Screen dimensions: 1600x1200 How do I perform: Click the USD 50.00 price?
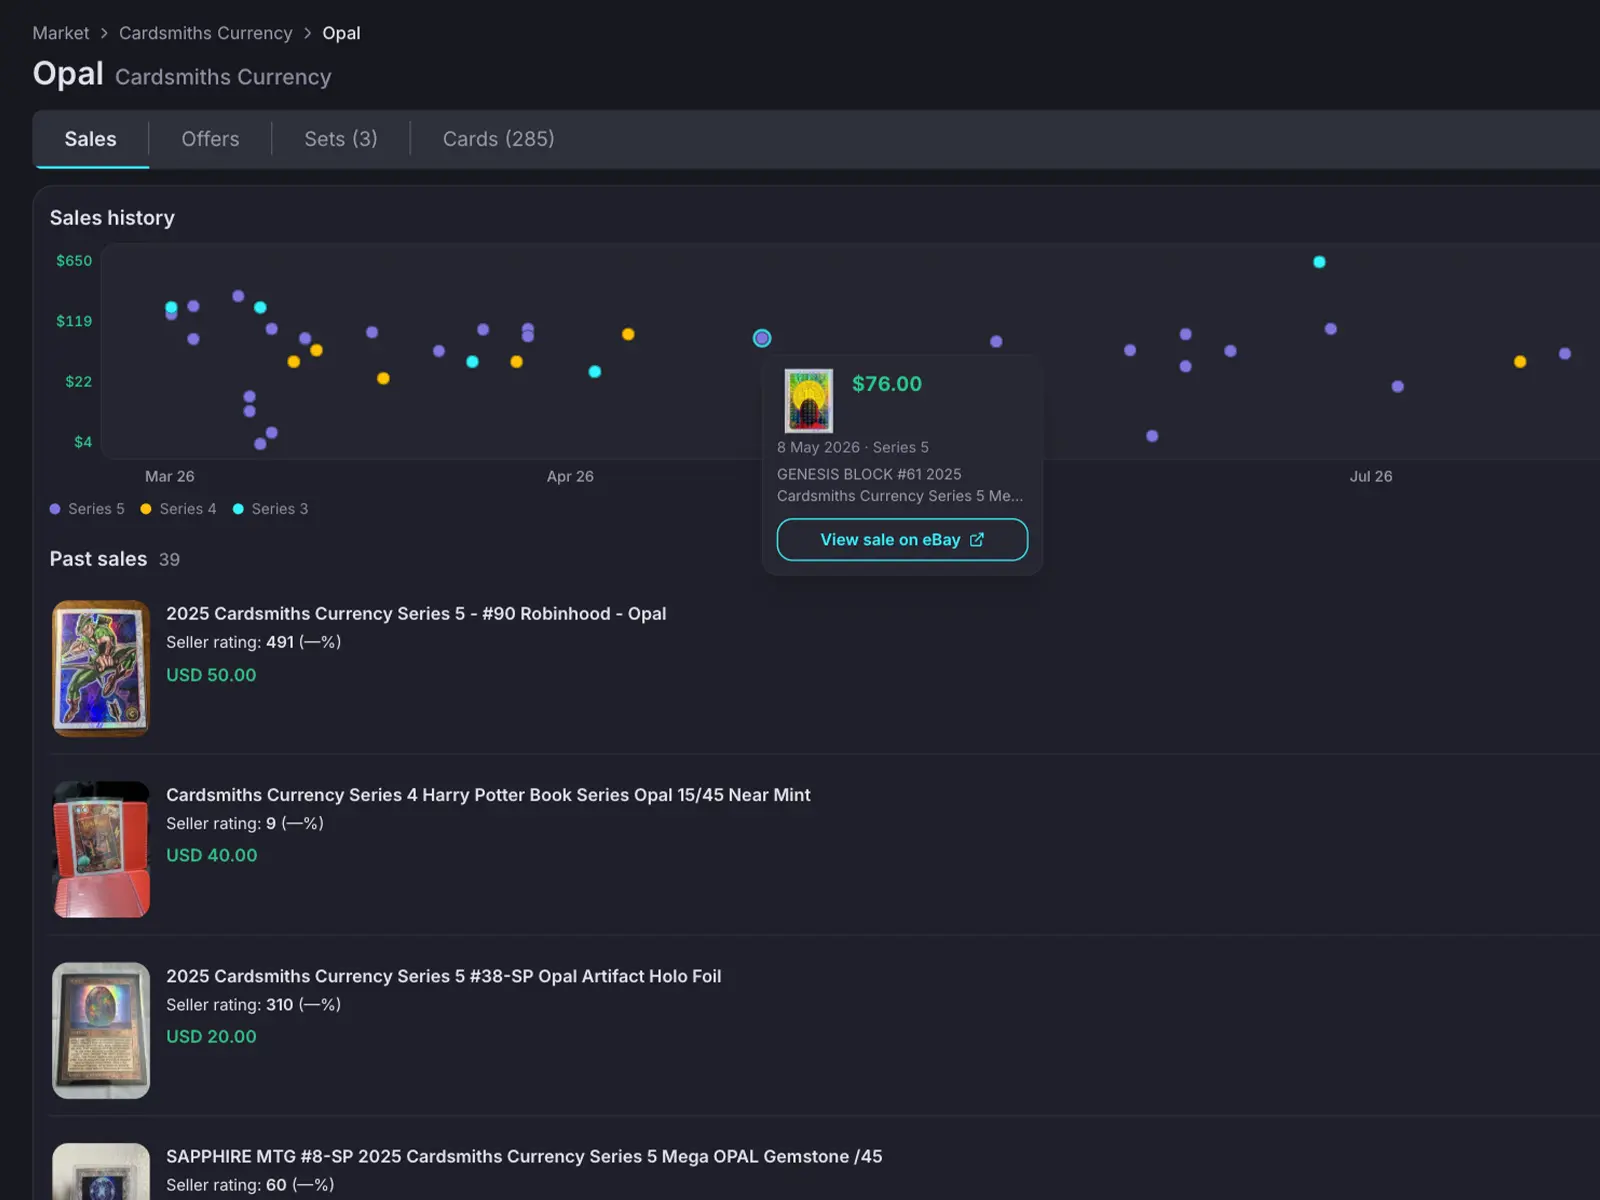211,675
